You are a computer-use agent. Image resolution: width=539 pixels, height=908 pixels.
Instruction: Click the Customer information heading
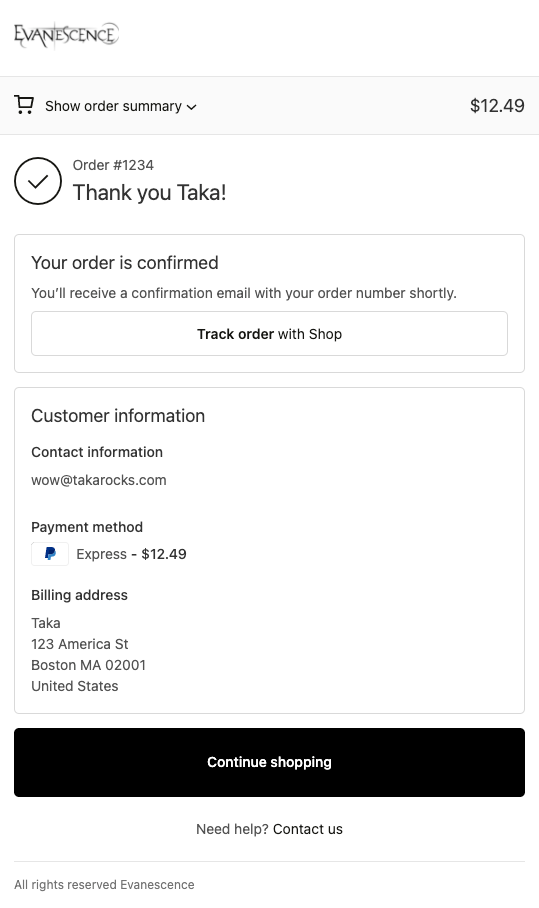[118, 416]
